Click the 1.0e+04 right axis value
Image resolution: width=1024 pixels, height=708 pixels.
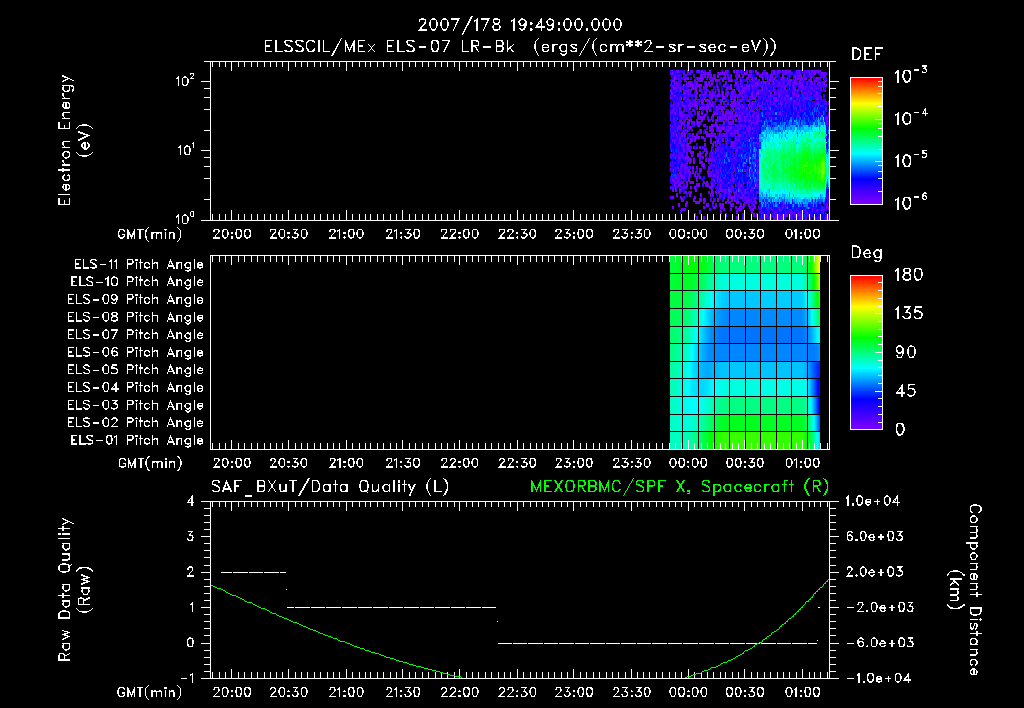pos(872,501)
